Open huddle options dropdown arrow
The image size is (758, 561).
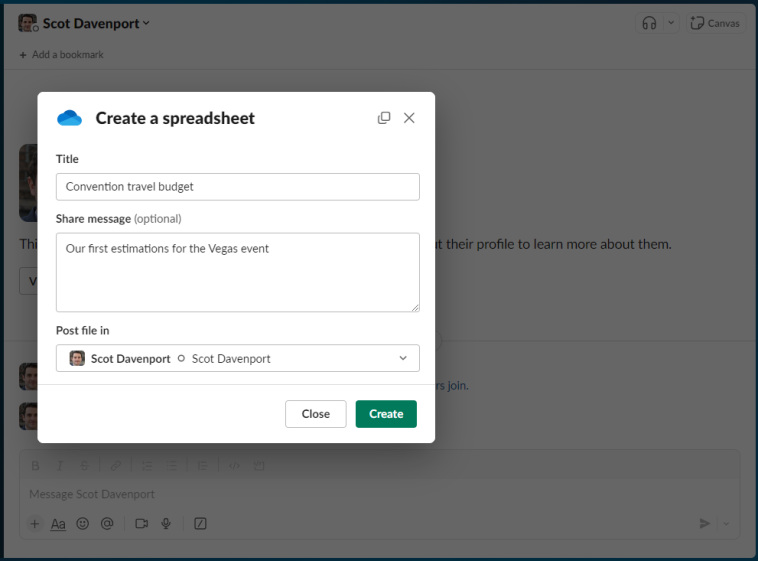coord(671,23)
